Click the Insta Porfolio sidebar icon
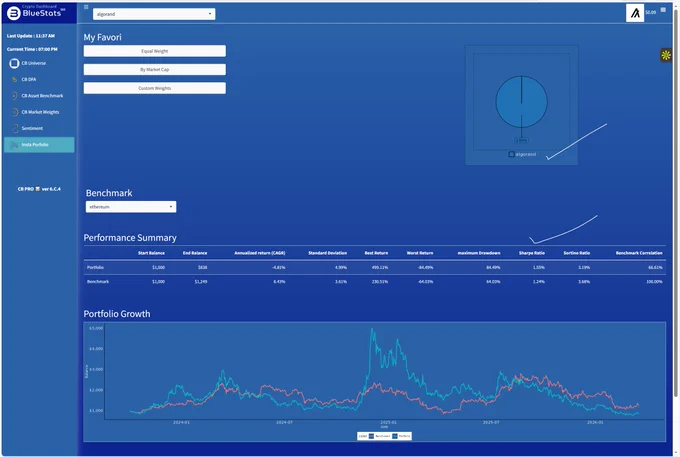Image resolution: width=680 pixels, height=457 pixels. pos(14,145)
